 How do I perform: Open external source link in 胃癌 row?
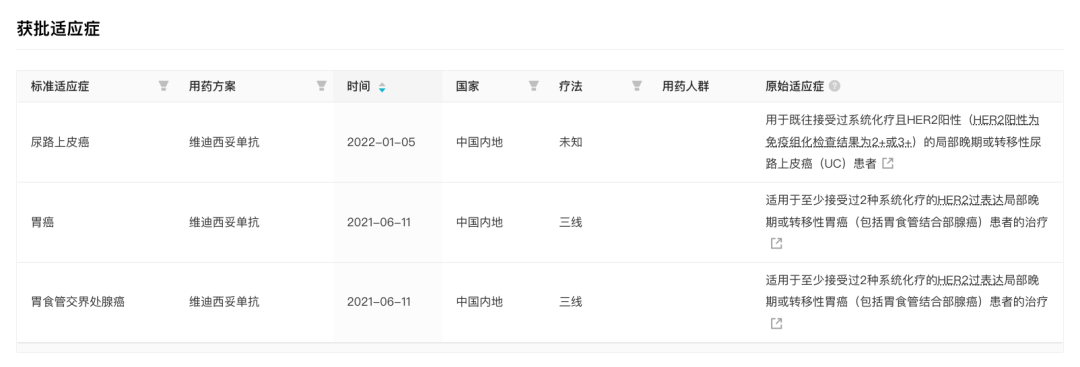tap(776, 243)
